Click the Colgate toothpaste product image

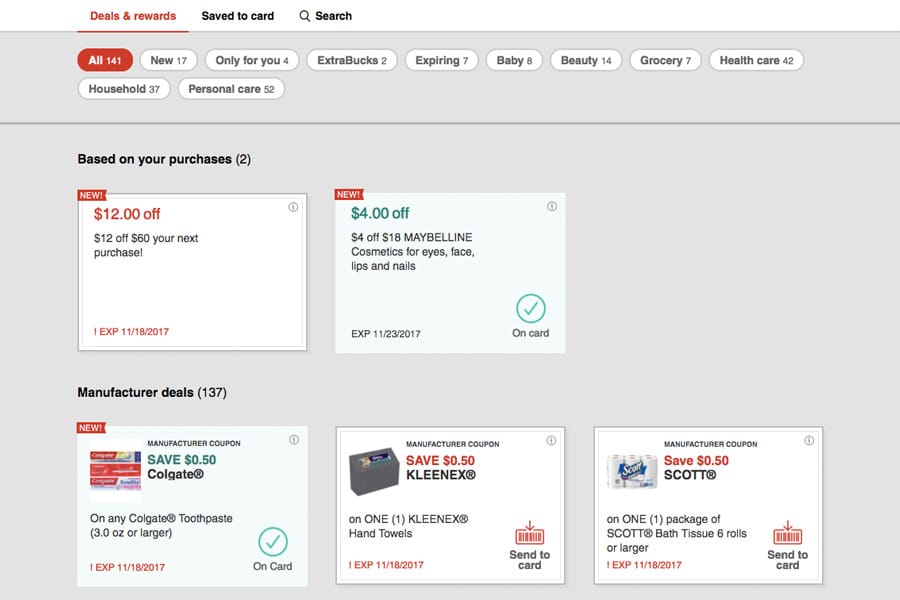point(115,470)
